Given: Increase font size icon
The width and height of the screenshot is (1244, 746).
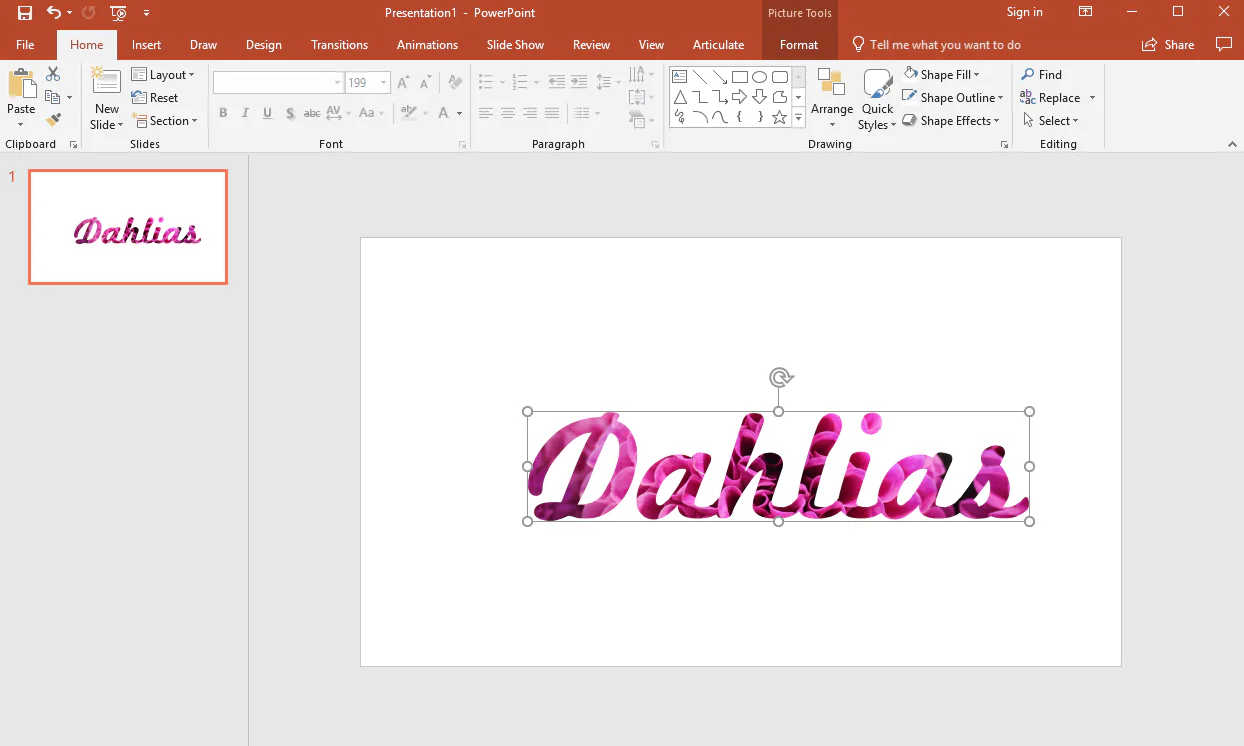Looking at the screenshot, I should 403,83.
